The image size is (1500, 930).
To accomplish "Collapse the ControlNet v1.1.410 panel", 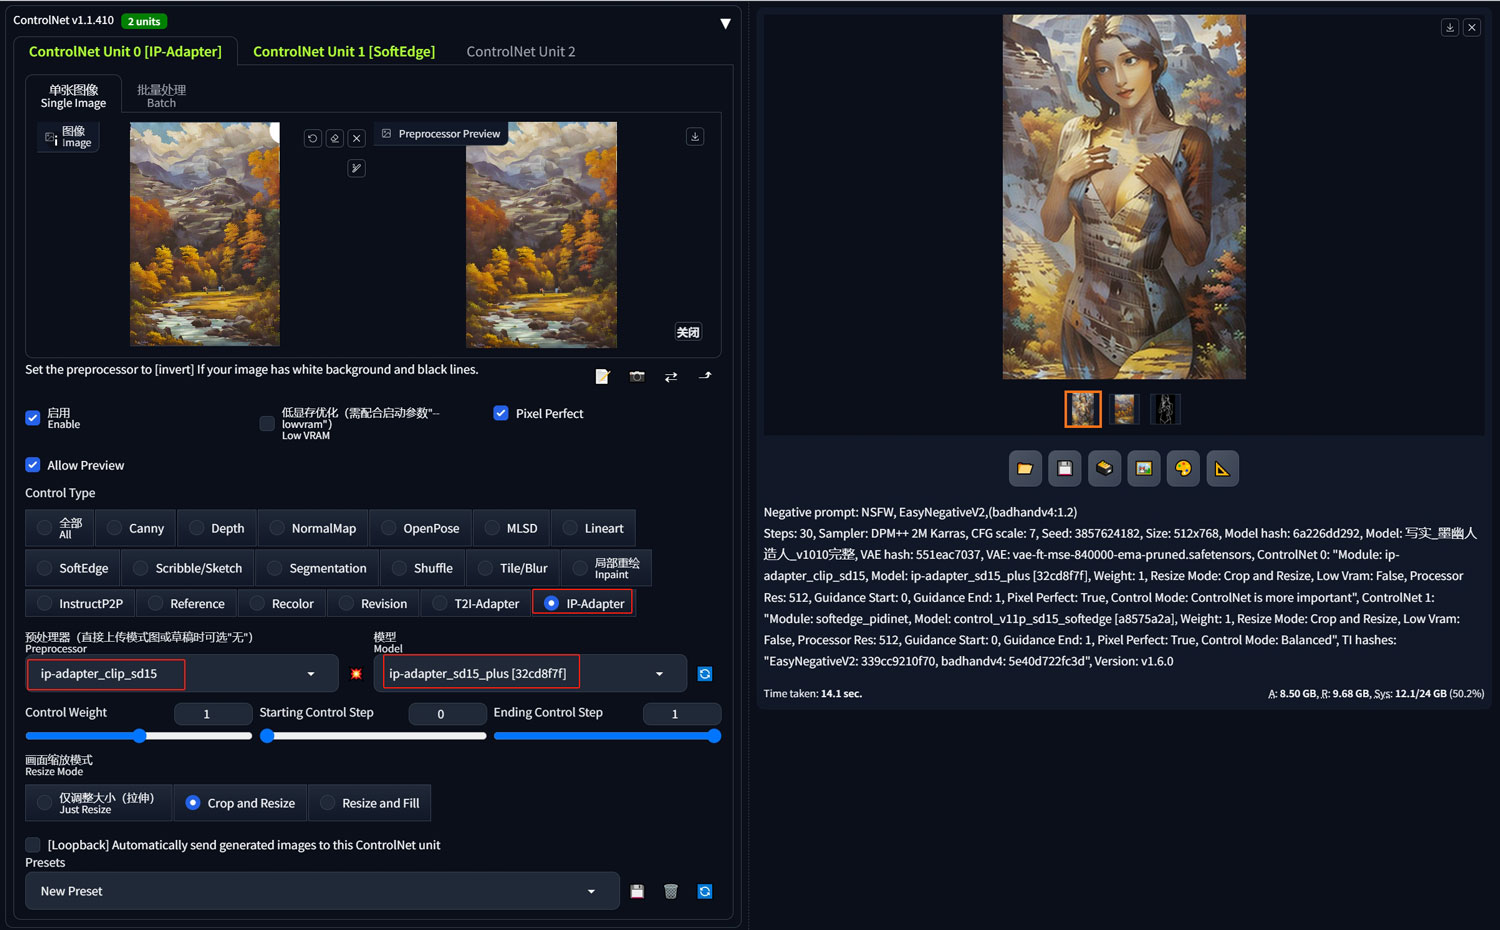I will coord(726,23).
